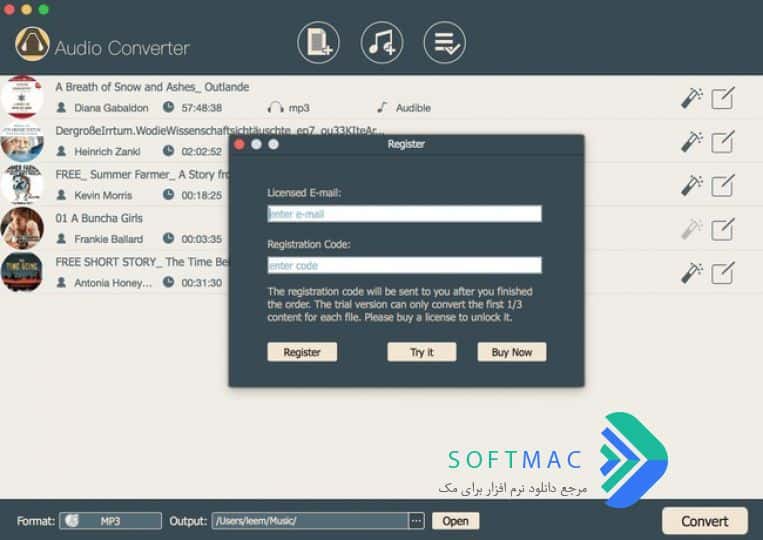Screen dimensions: 763x540
Task: Open effects wand for Antonia Honey track
Action: [691, 273]
